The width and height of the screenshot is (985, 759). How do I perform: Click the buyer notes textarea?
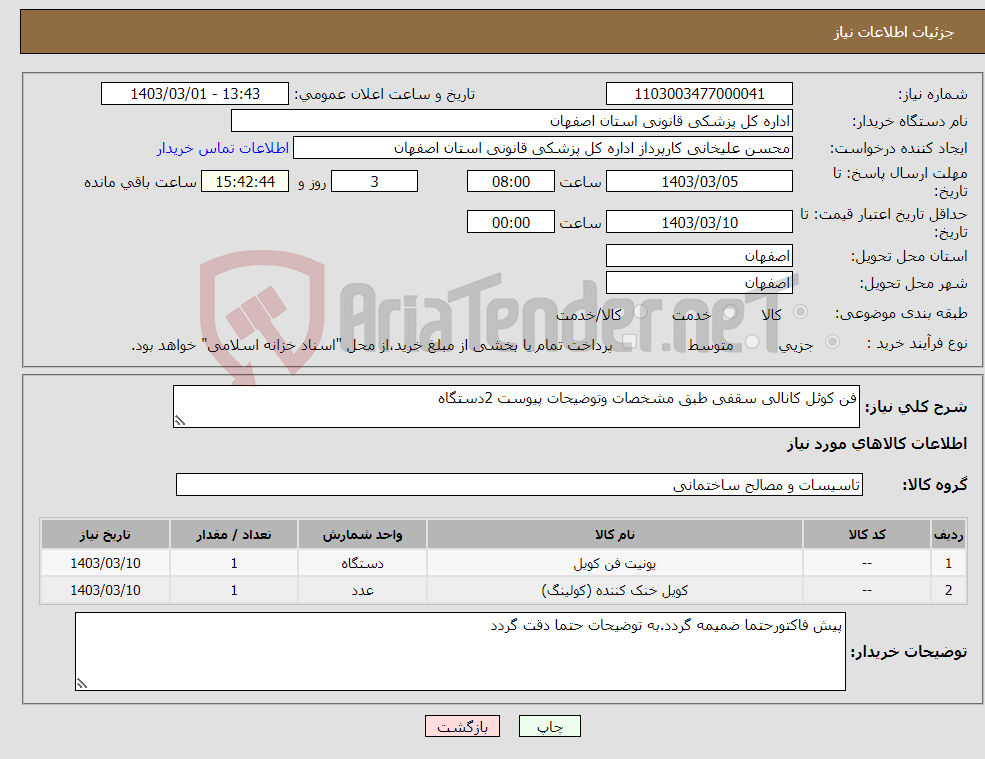click(460, 652)
